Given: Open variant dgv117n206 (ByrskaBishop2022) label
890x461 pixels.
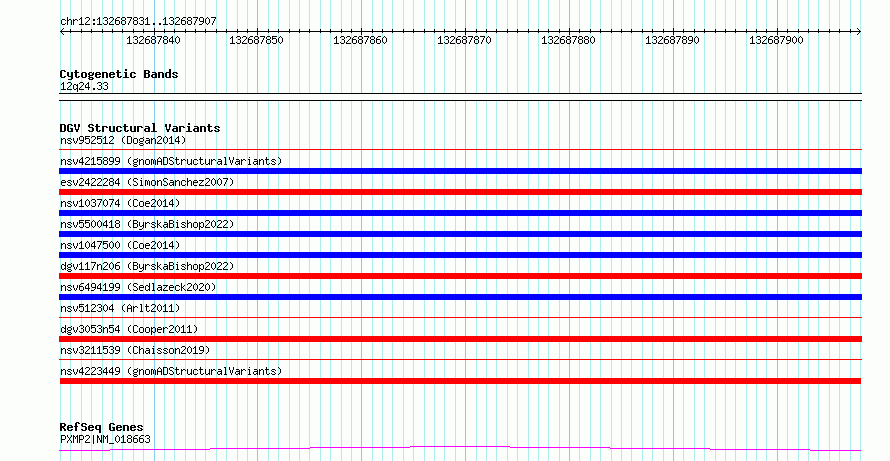Looking at the screenshot, I should click(x=147, y=266).
